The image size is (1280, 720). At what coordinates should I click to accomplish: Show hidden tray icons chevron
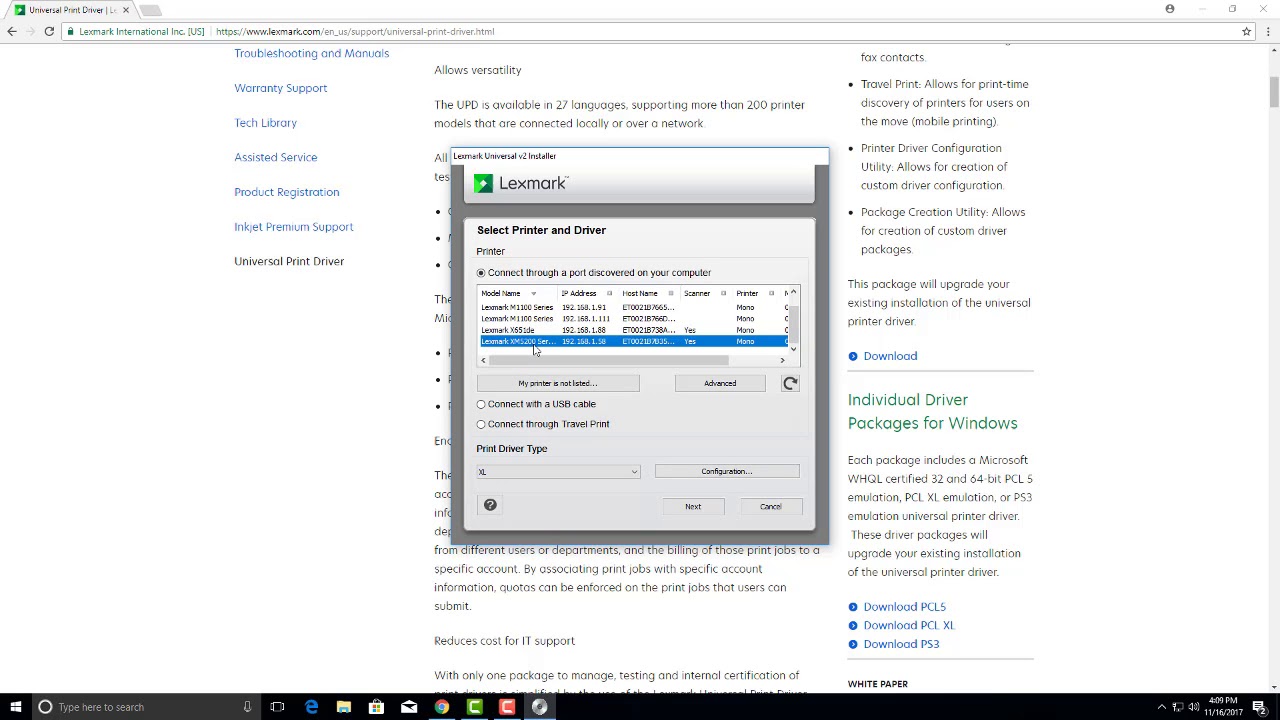[x=1161, y=707]
